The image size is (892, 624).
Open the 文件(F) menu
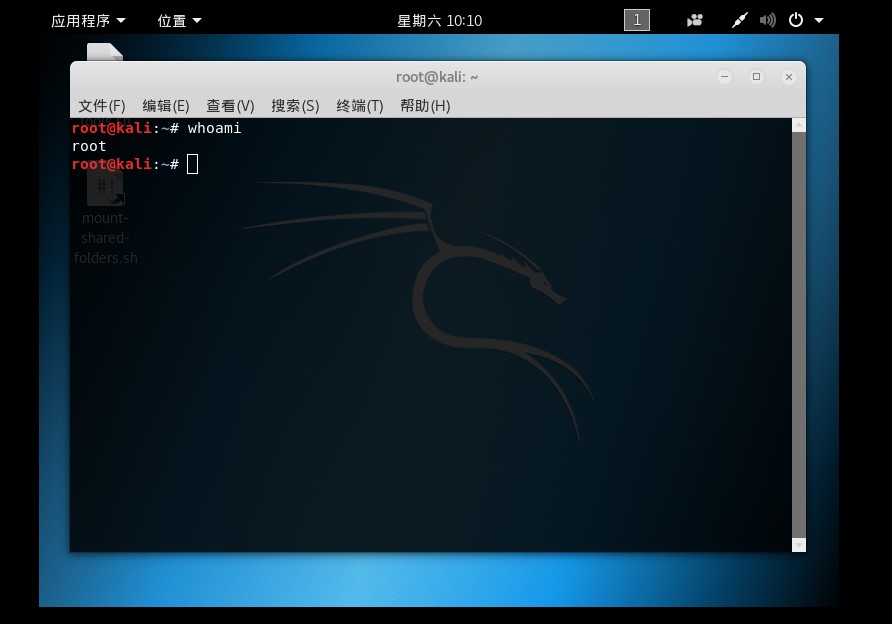[x=102, y=106]
